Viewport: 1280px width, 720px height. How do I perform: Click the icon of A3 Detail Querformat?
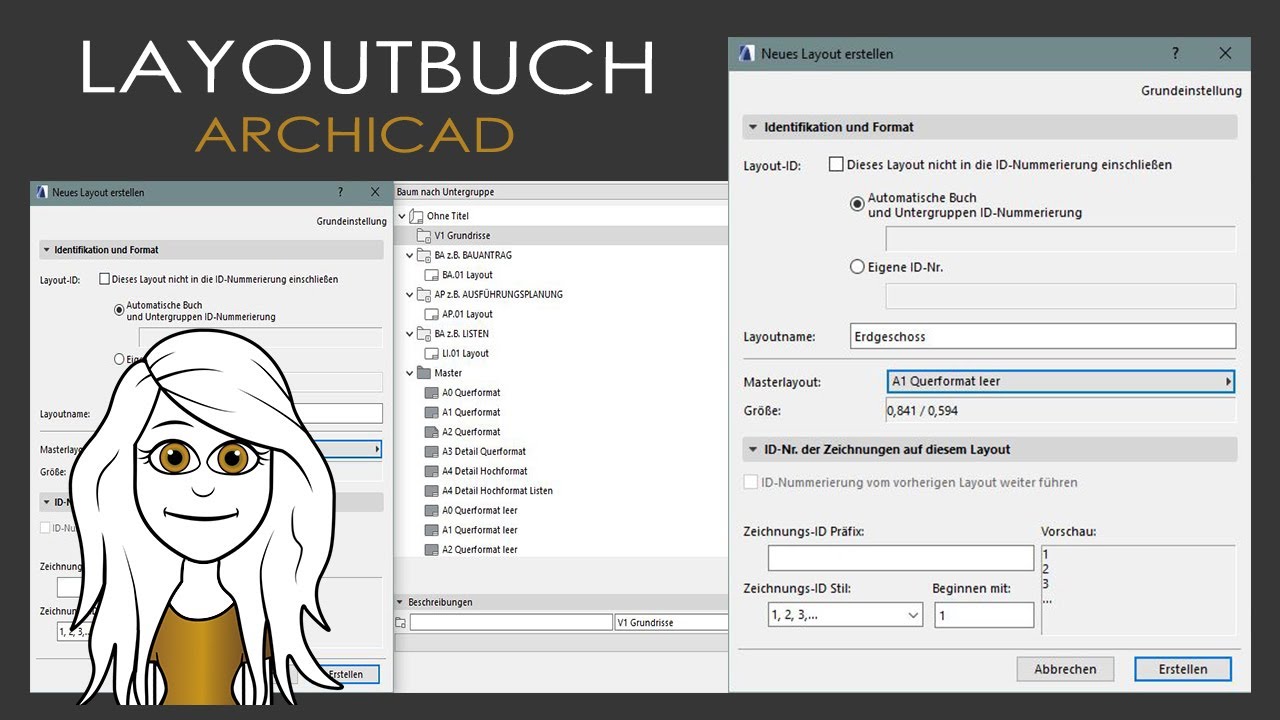pos(432,452)
